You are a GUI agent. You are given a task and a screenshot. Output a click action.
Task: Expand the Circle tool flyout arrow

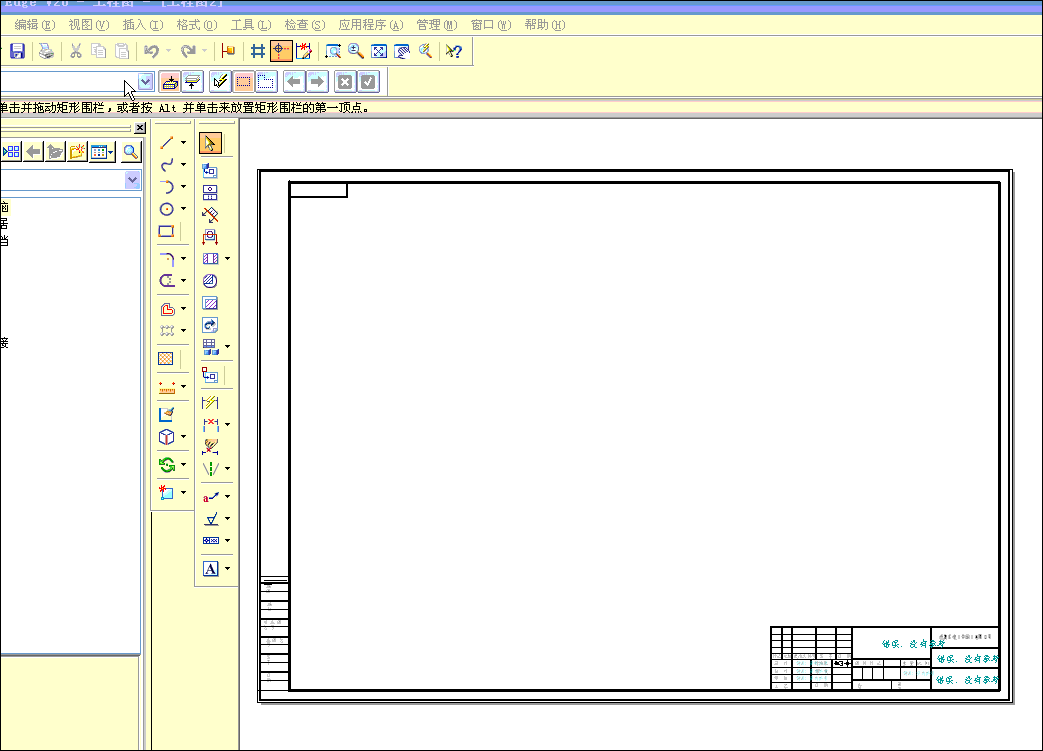[184, 209]
